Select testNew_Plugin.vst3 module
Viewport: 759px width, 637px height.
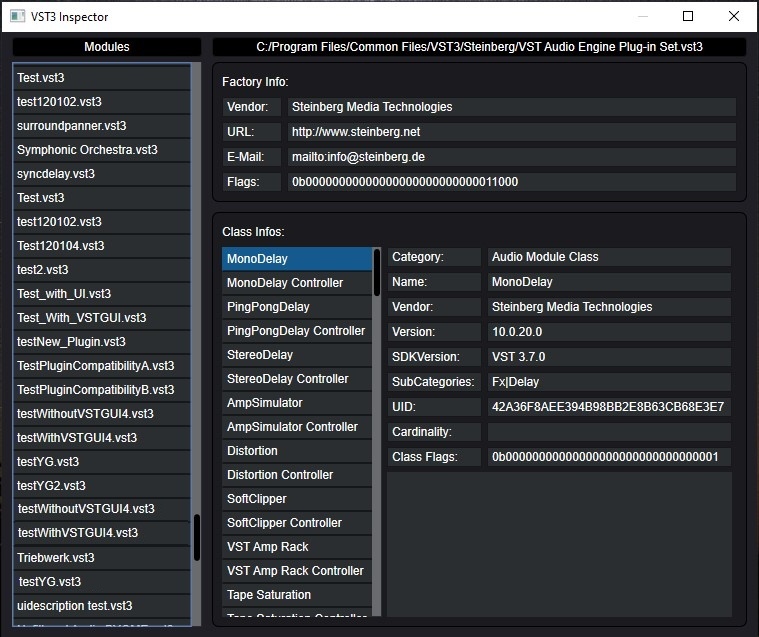click(102, 342)
